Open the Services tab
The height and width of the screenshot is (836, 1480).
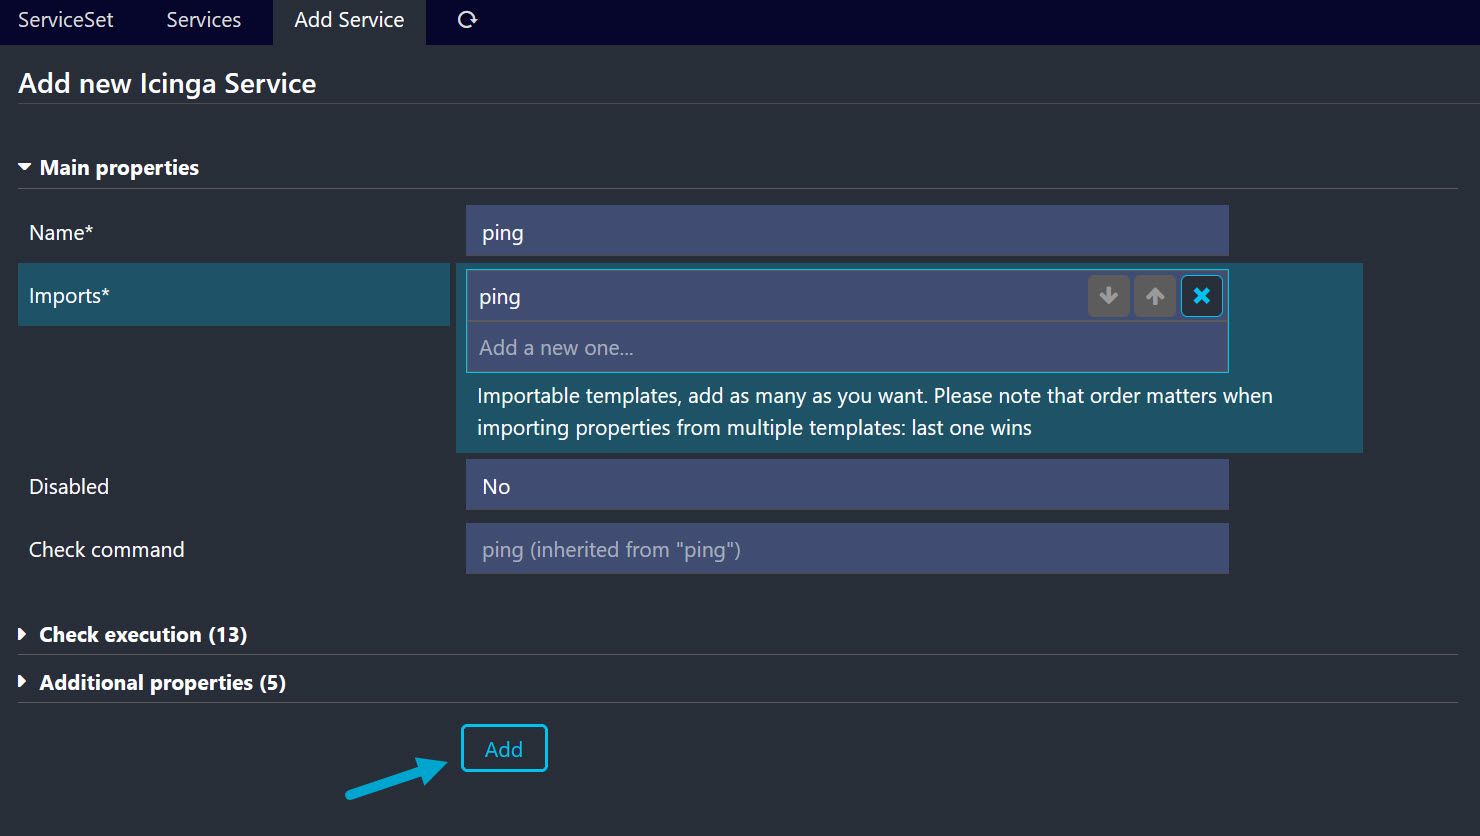click(203, 20)
